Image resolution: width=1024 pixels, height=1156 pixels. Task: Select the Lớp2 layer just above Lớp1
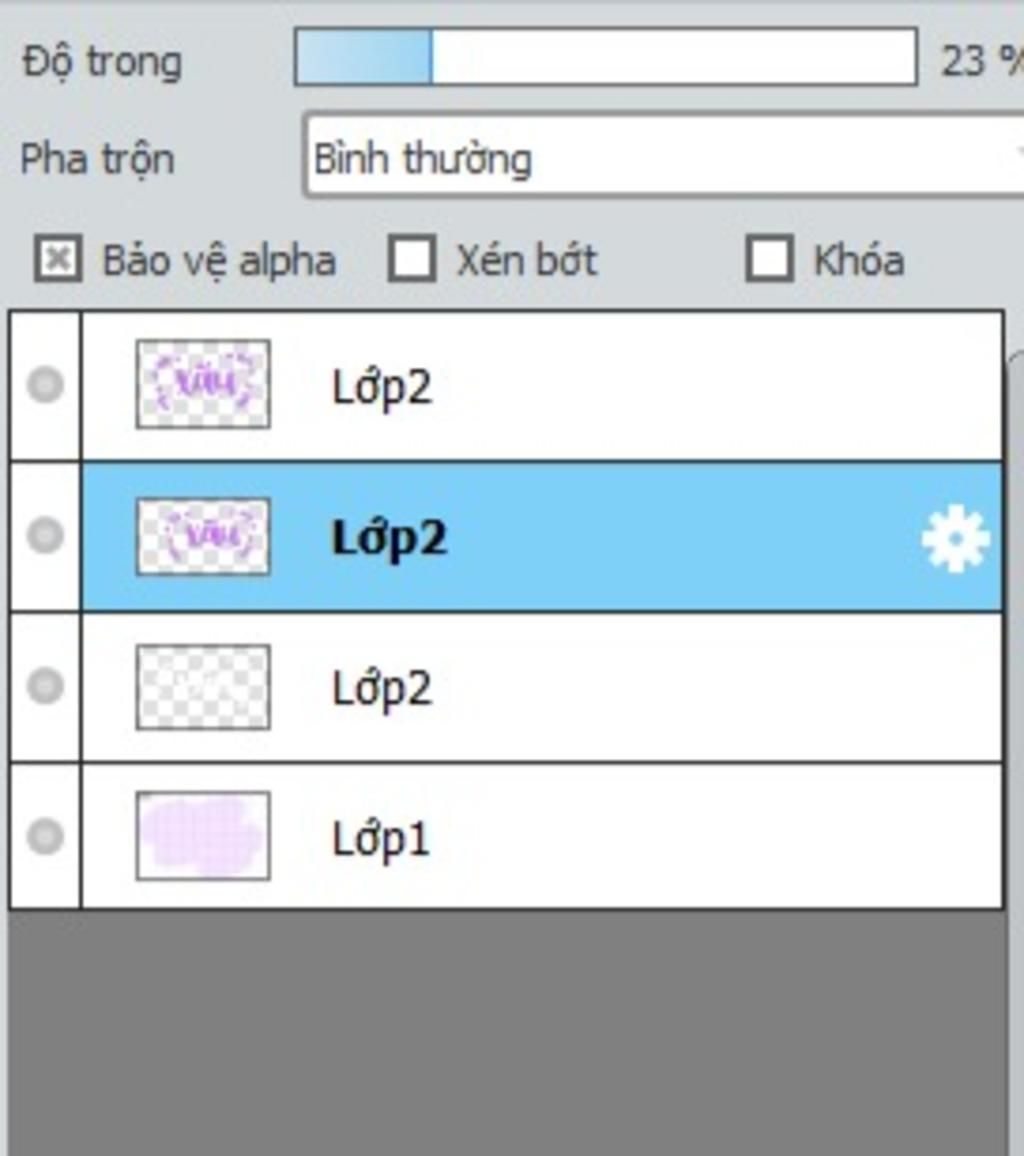pyautogui.click(x=542, y=687)
